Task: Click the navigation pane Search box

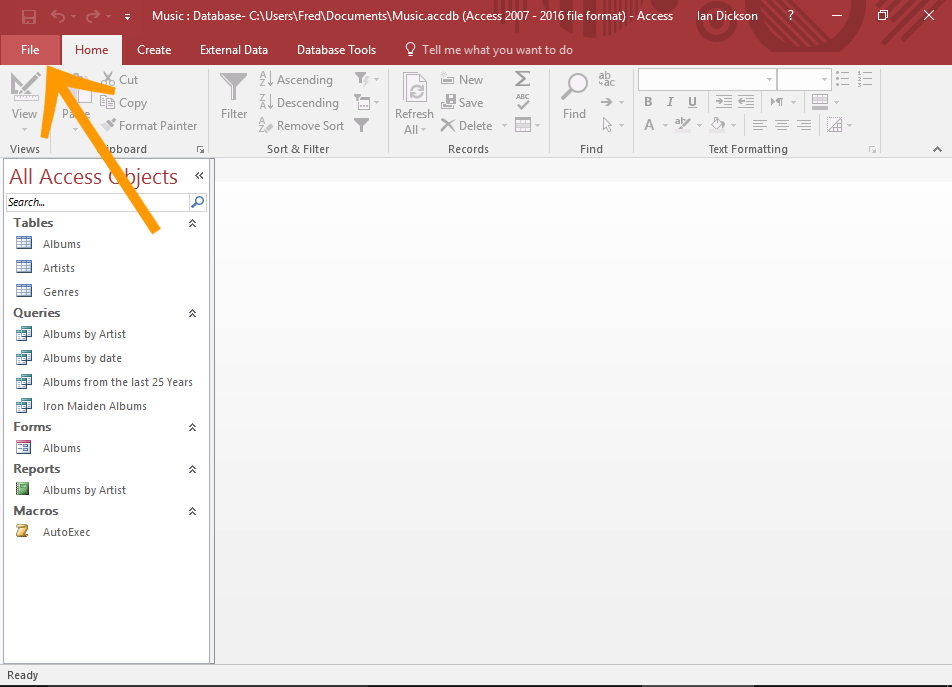Action: coord(95,201)
